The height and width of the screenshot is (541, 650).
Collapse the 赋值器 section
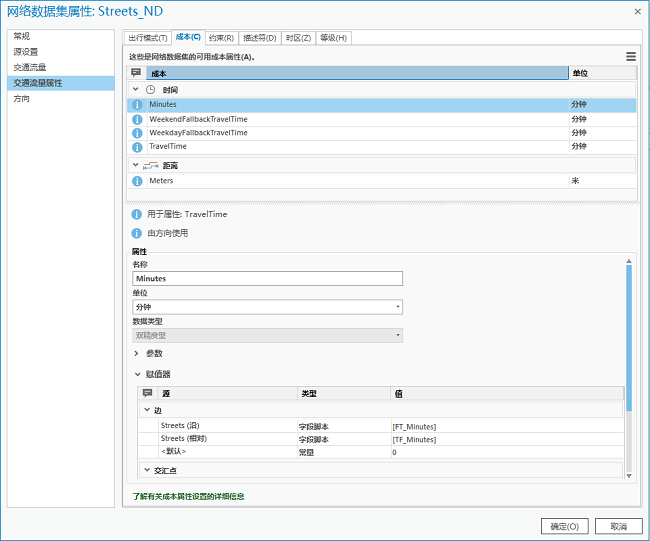click(x=136, y=374)
